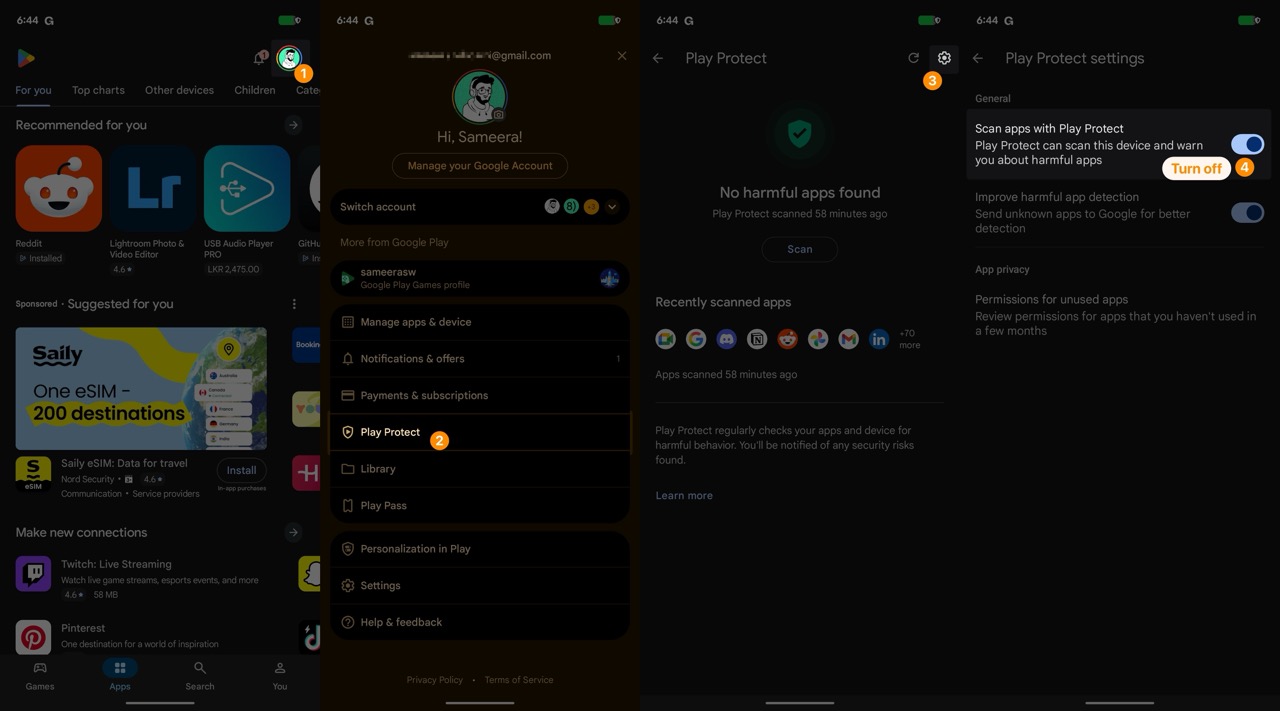Open Manage apps & device
Screen dimensions: 1280x711
pyautogui.click(x=480, y=322)
